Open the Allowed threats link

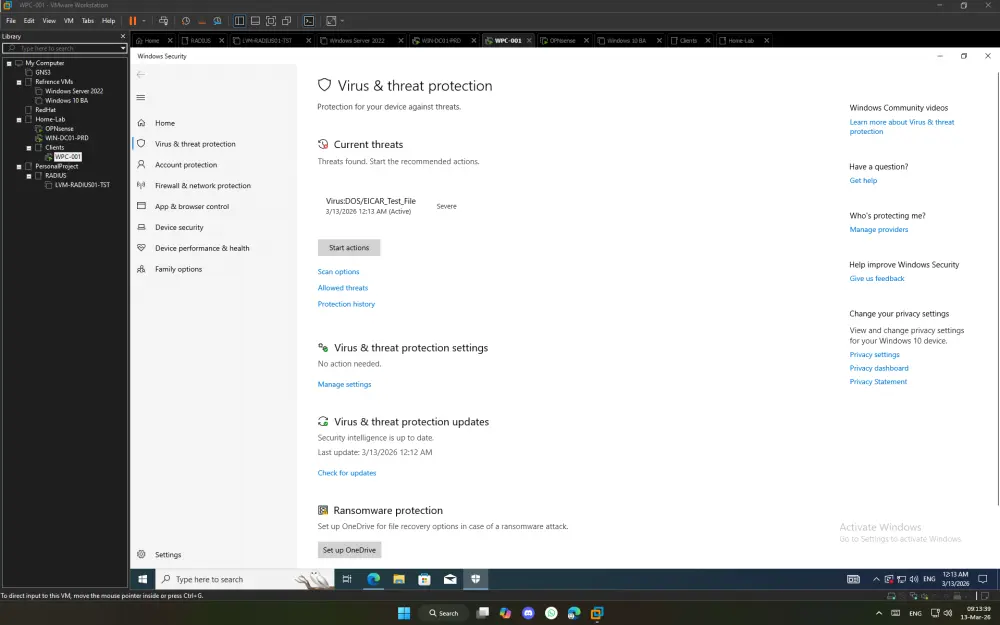342,288
